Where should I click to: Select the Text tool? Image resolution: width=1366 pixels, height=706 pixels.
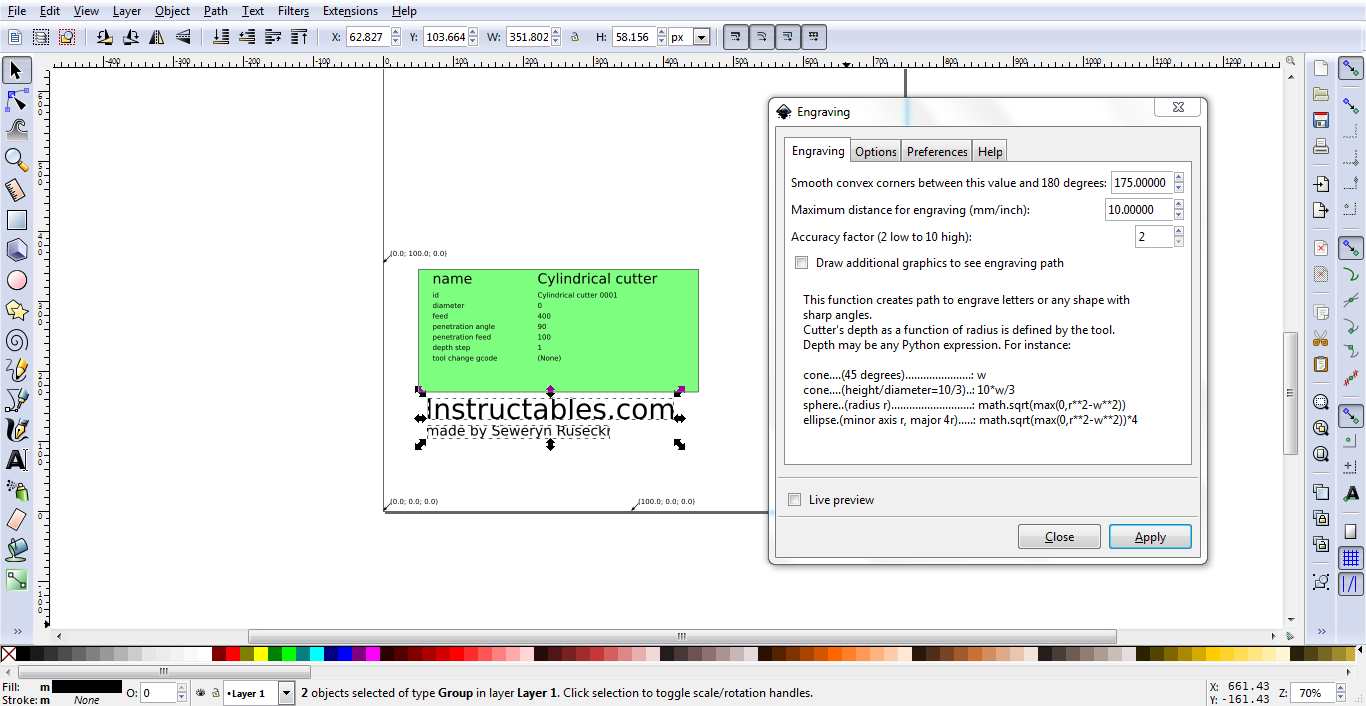16,458
